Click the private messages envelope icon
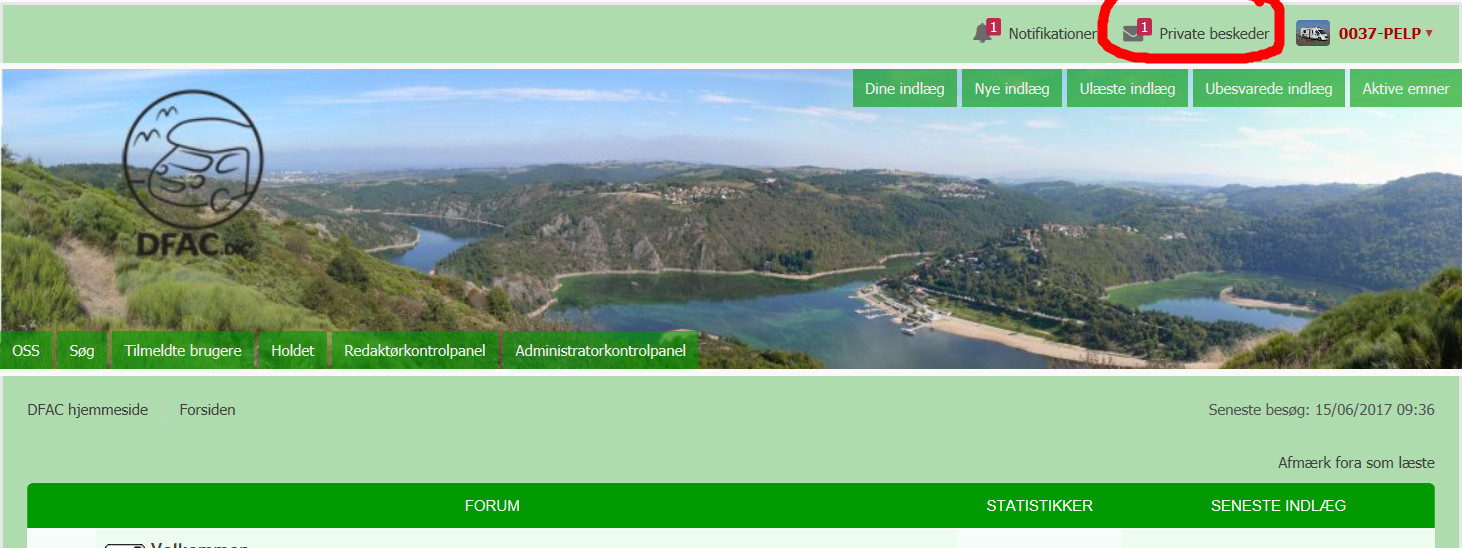Image resolution: width=1462 pixels, height=548 pixels. pyautogui.click(x=1132, y=34)
